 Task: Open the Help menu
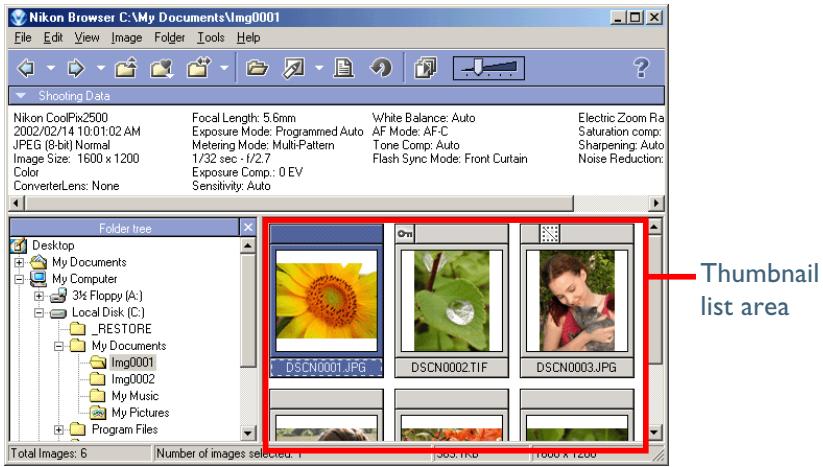pyautogui.click(x=248, y=38)
